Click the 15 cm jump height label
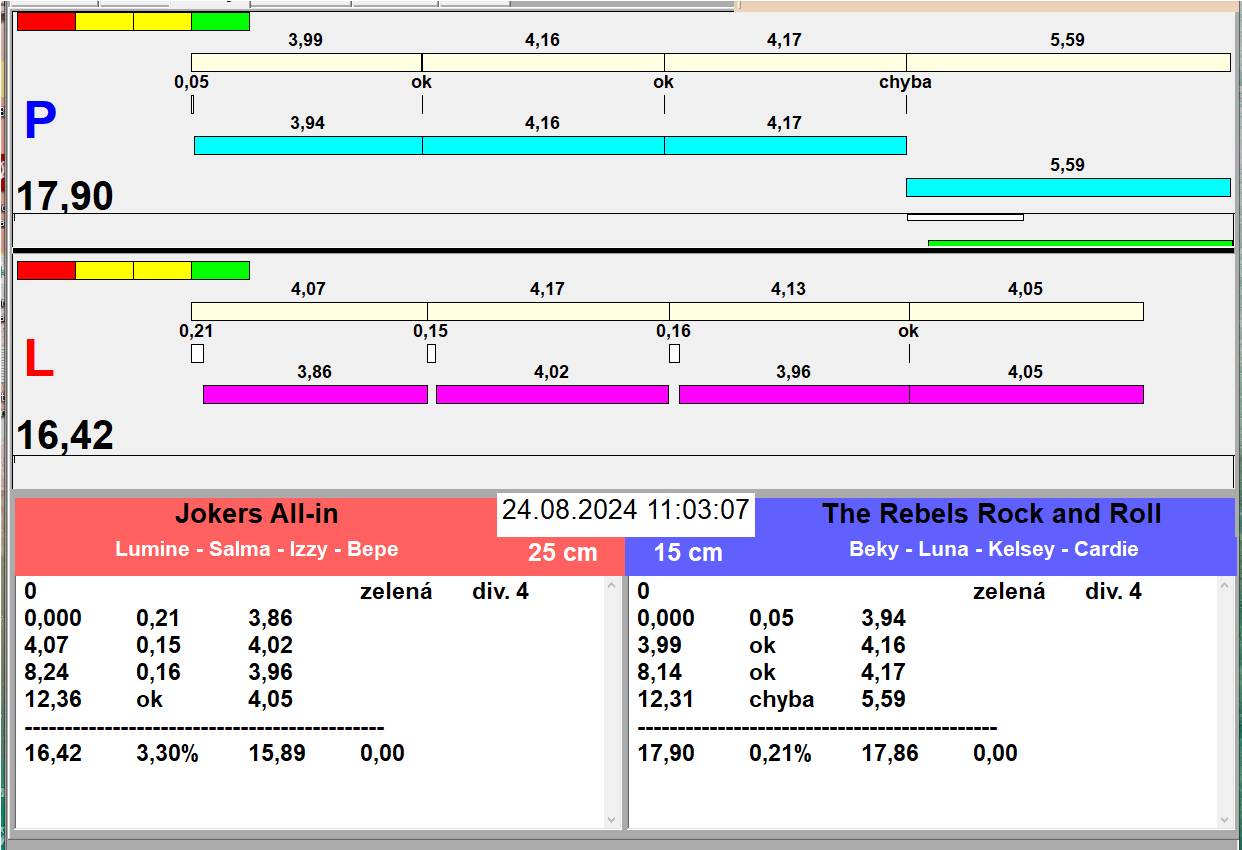 [688, 552]
